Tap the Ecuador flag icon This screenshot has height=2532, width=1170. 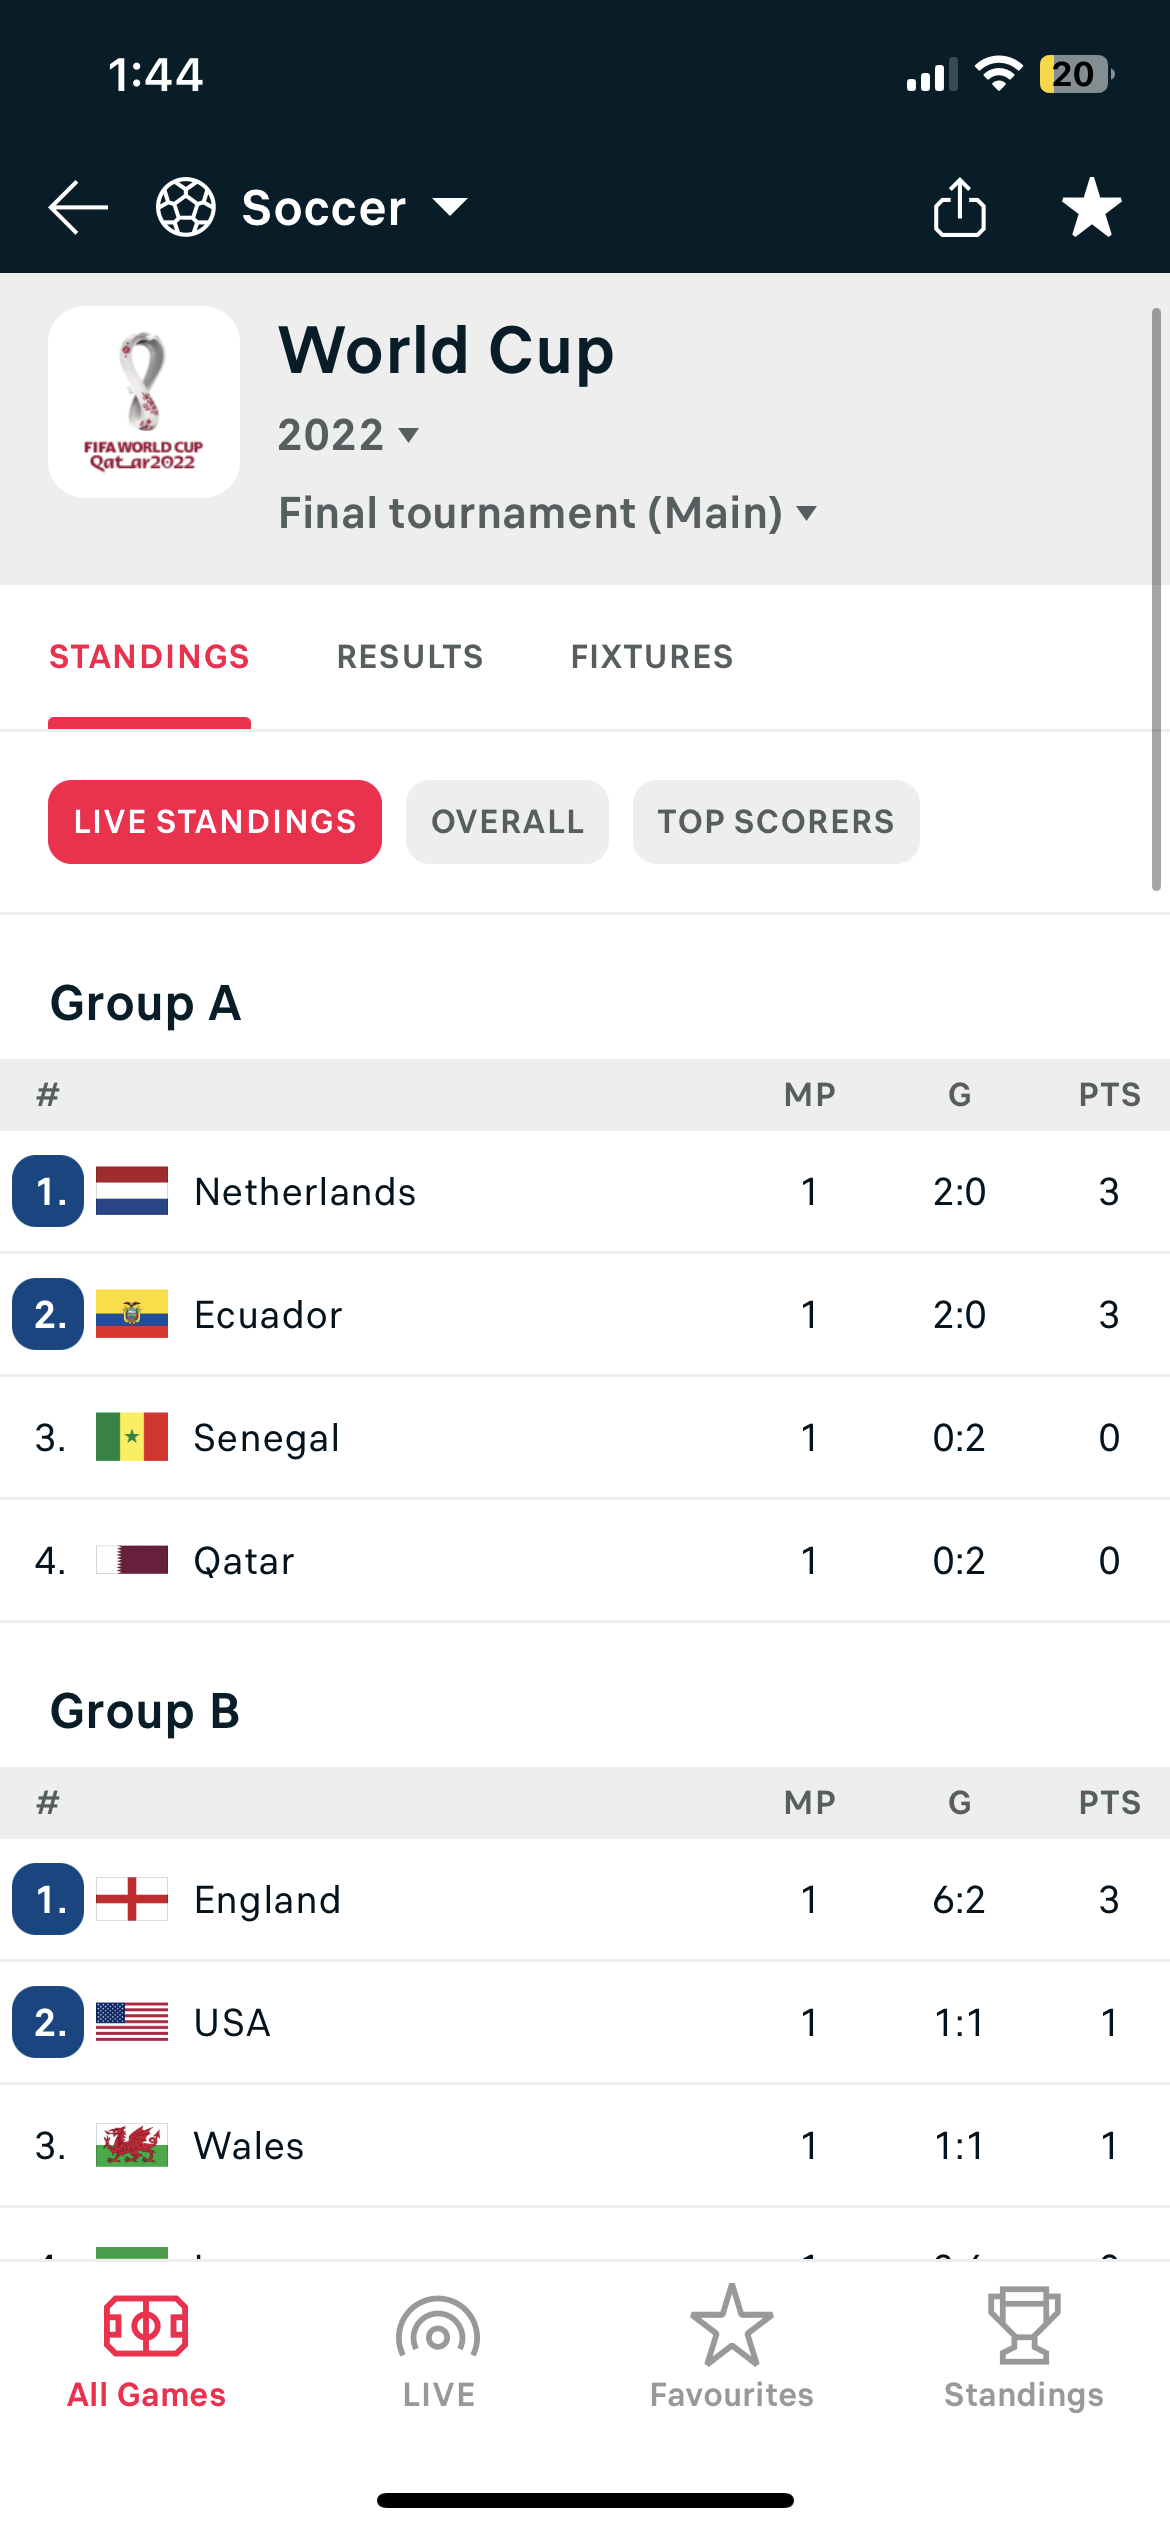click(x=132, y=1314)
